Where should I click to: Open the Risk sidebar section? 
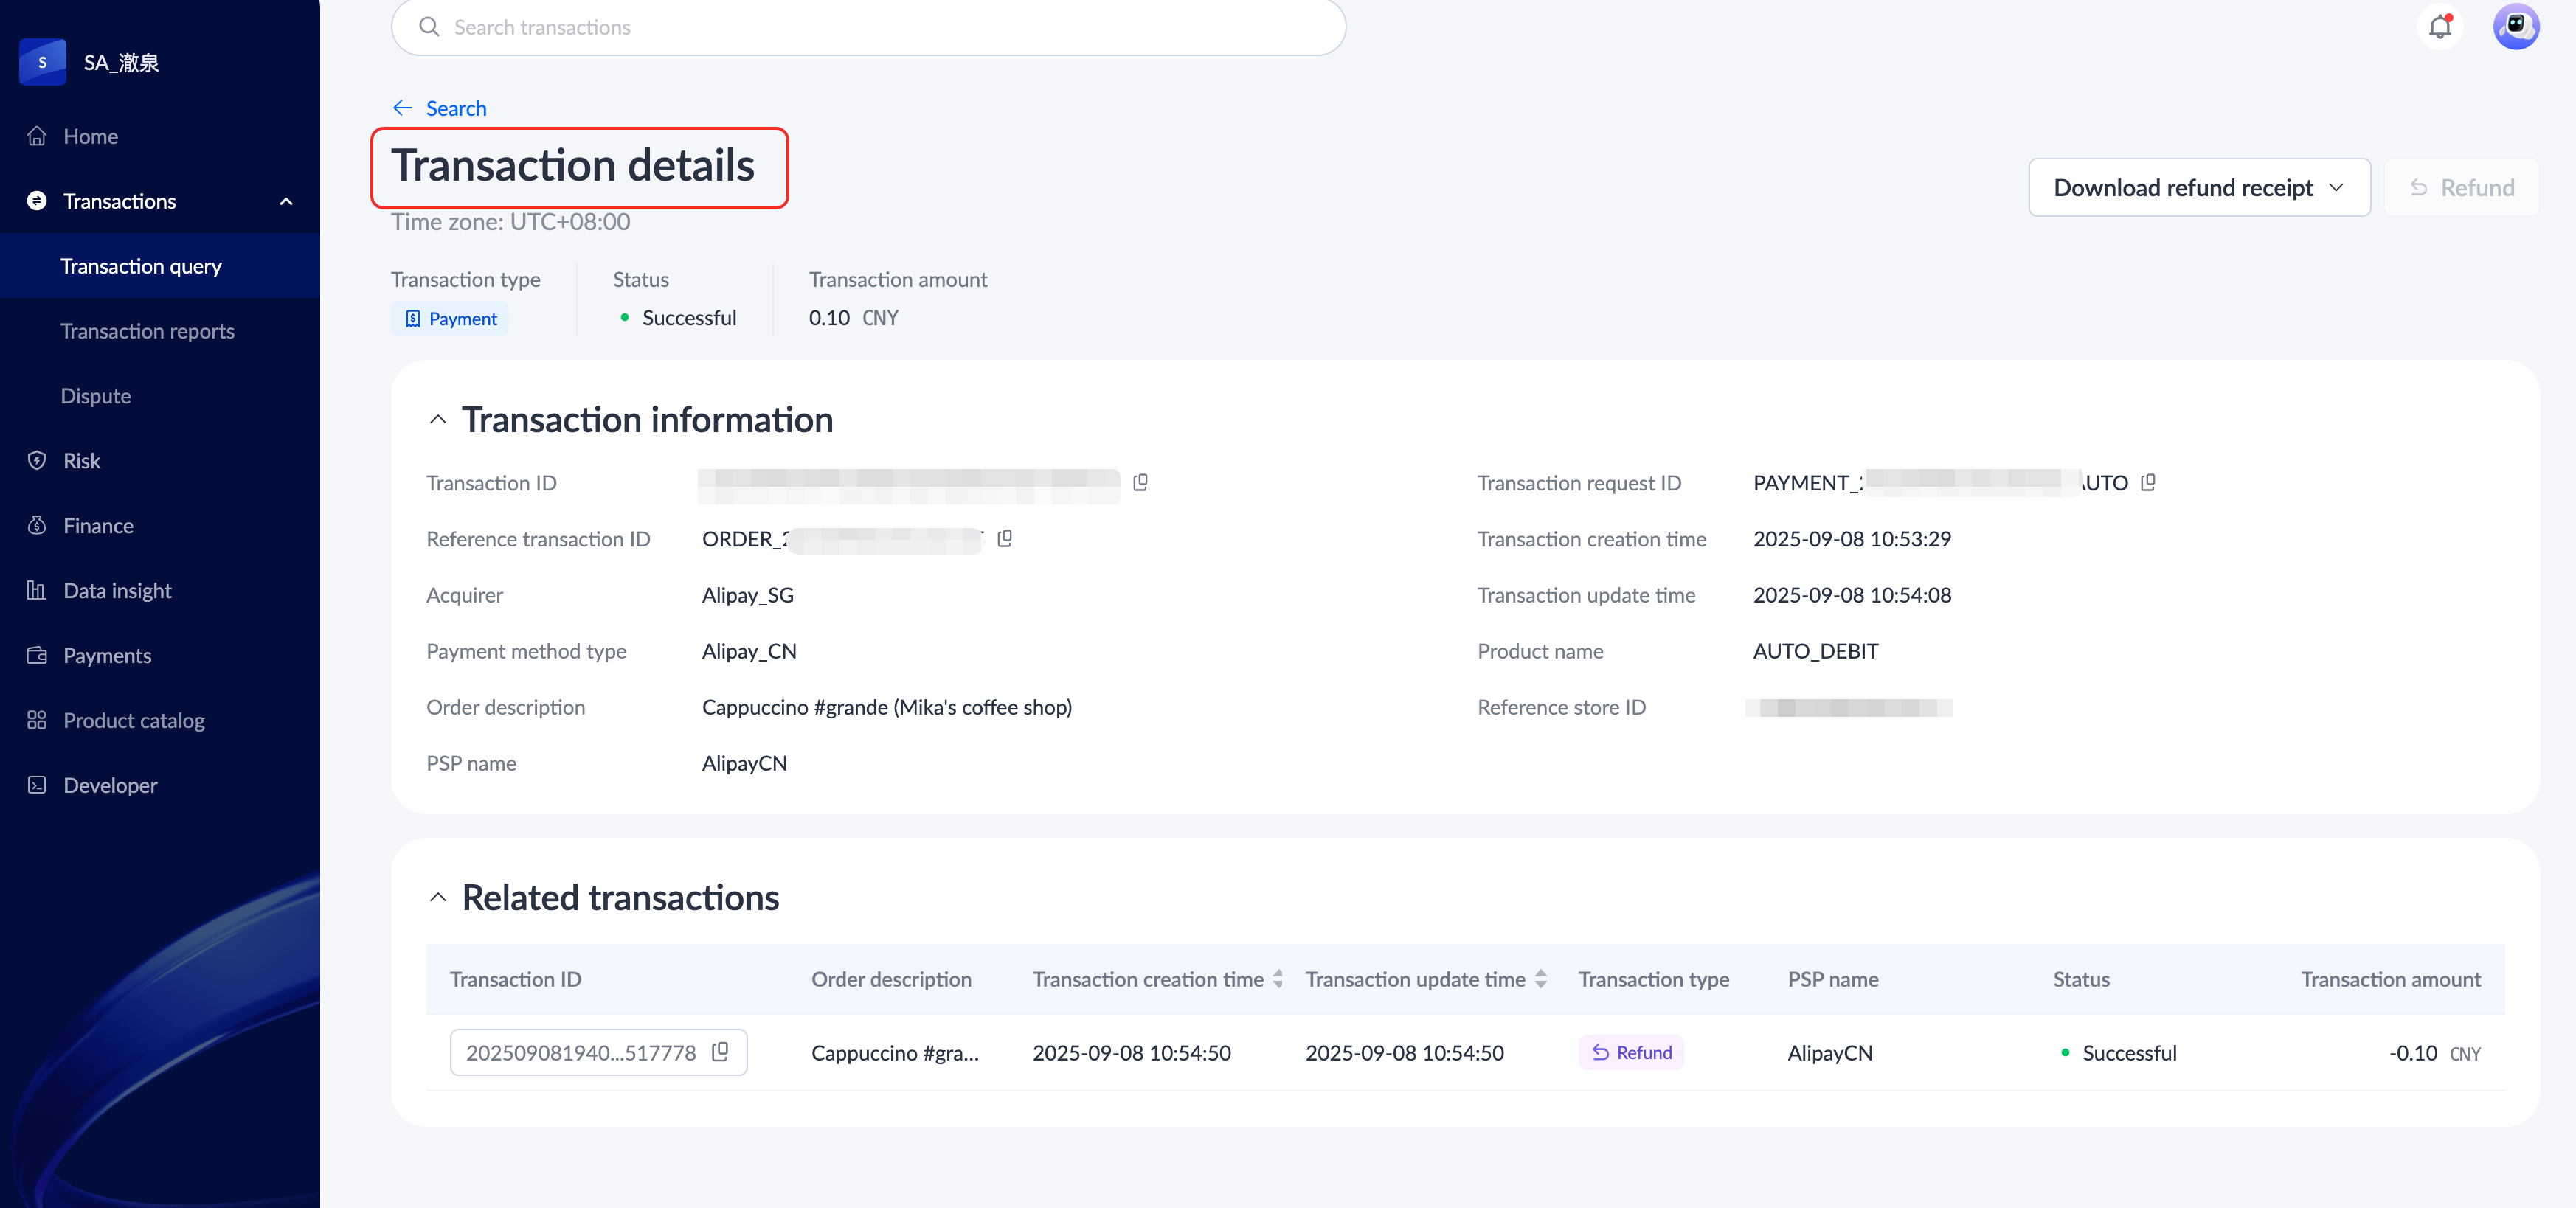tap(82, 461)
